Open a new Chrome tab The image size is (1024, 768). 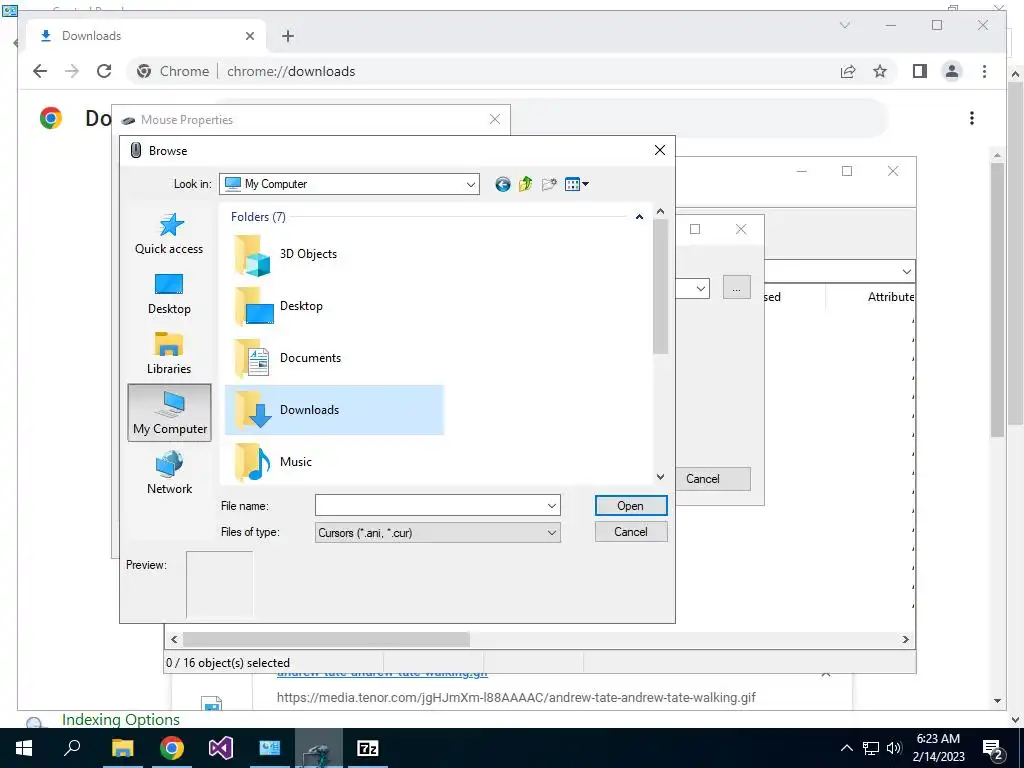click(288, 36)
